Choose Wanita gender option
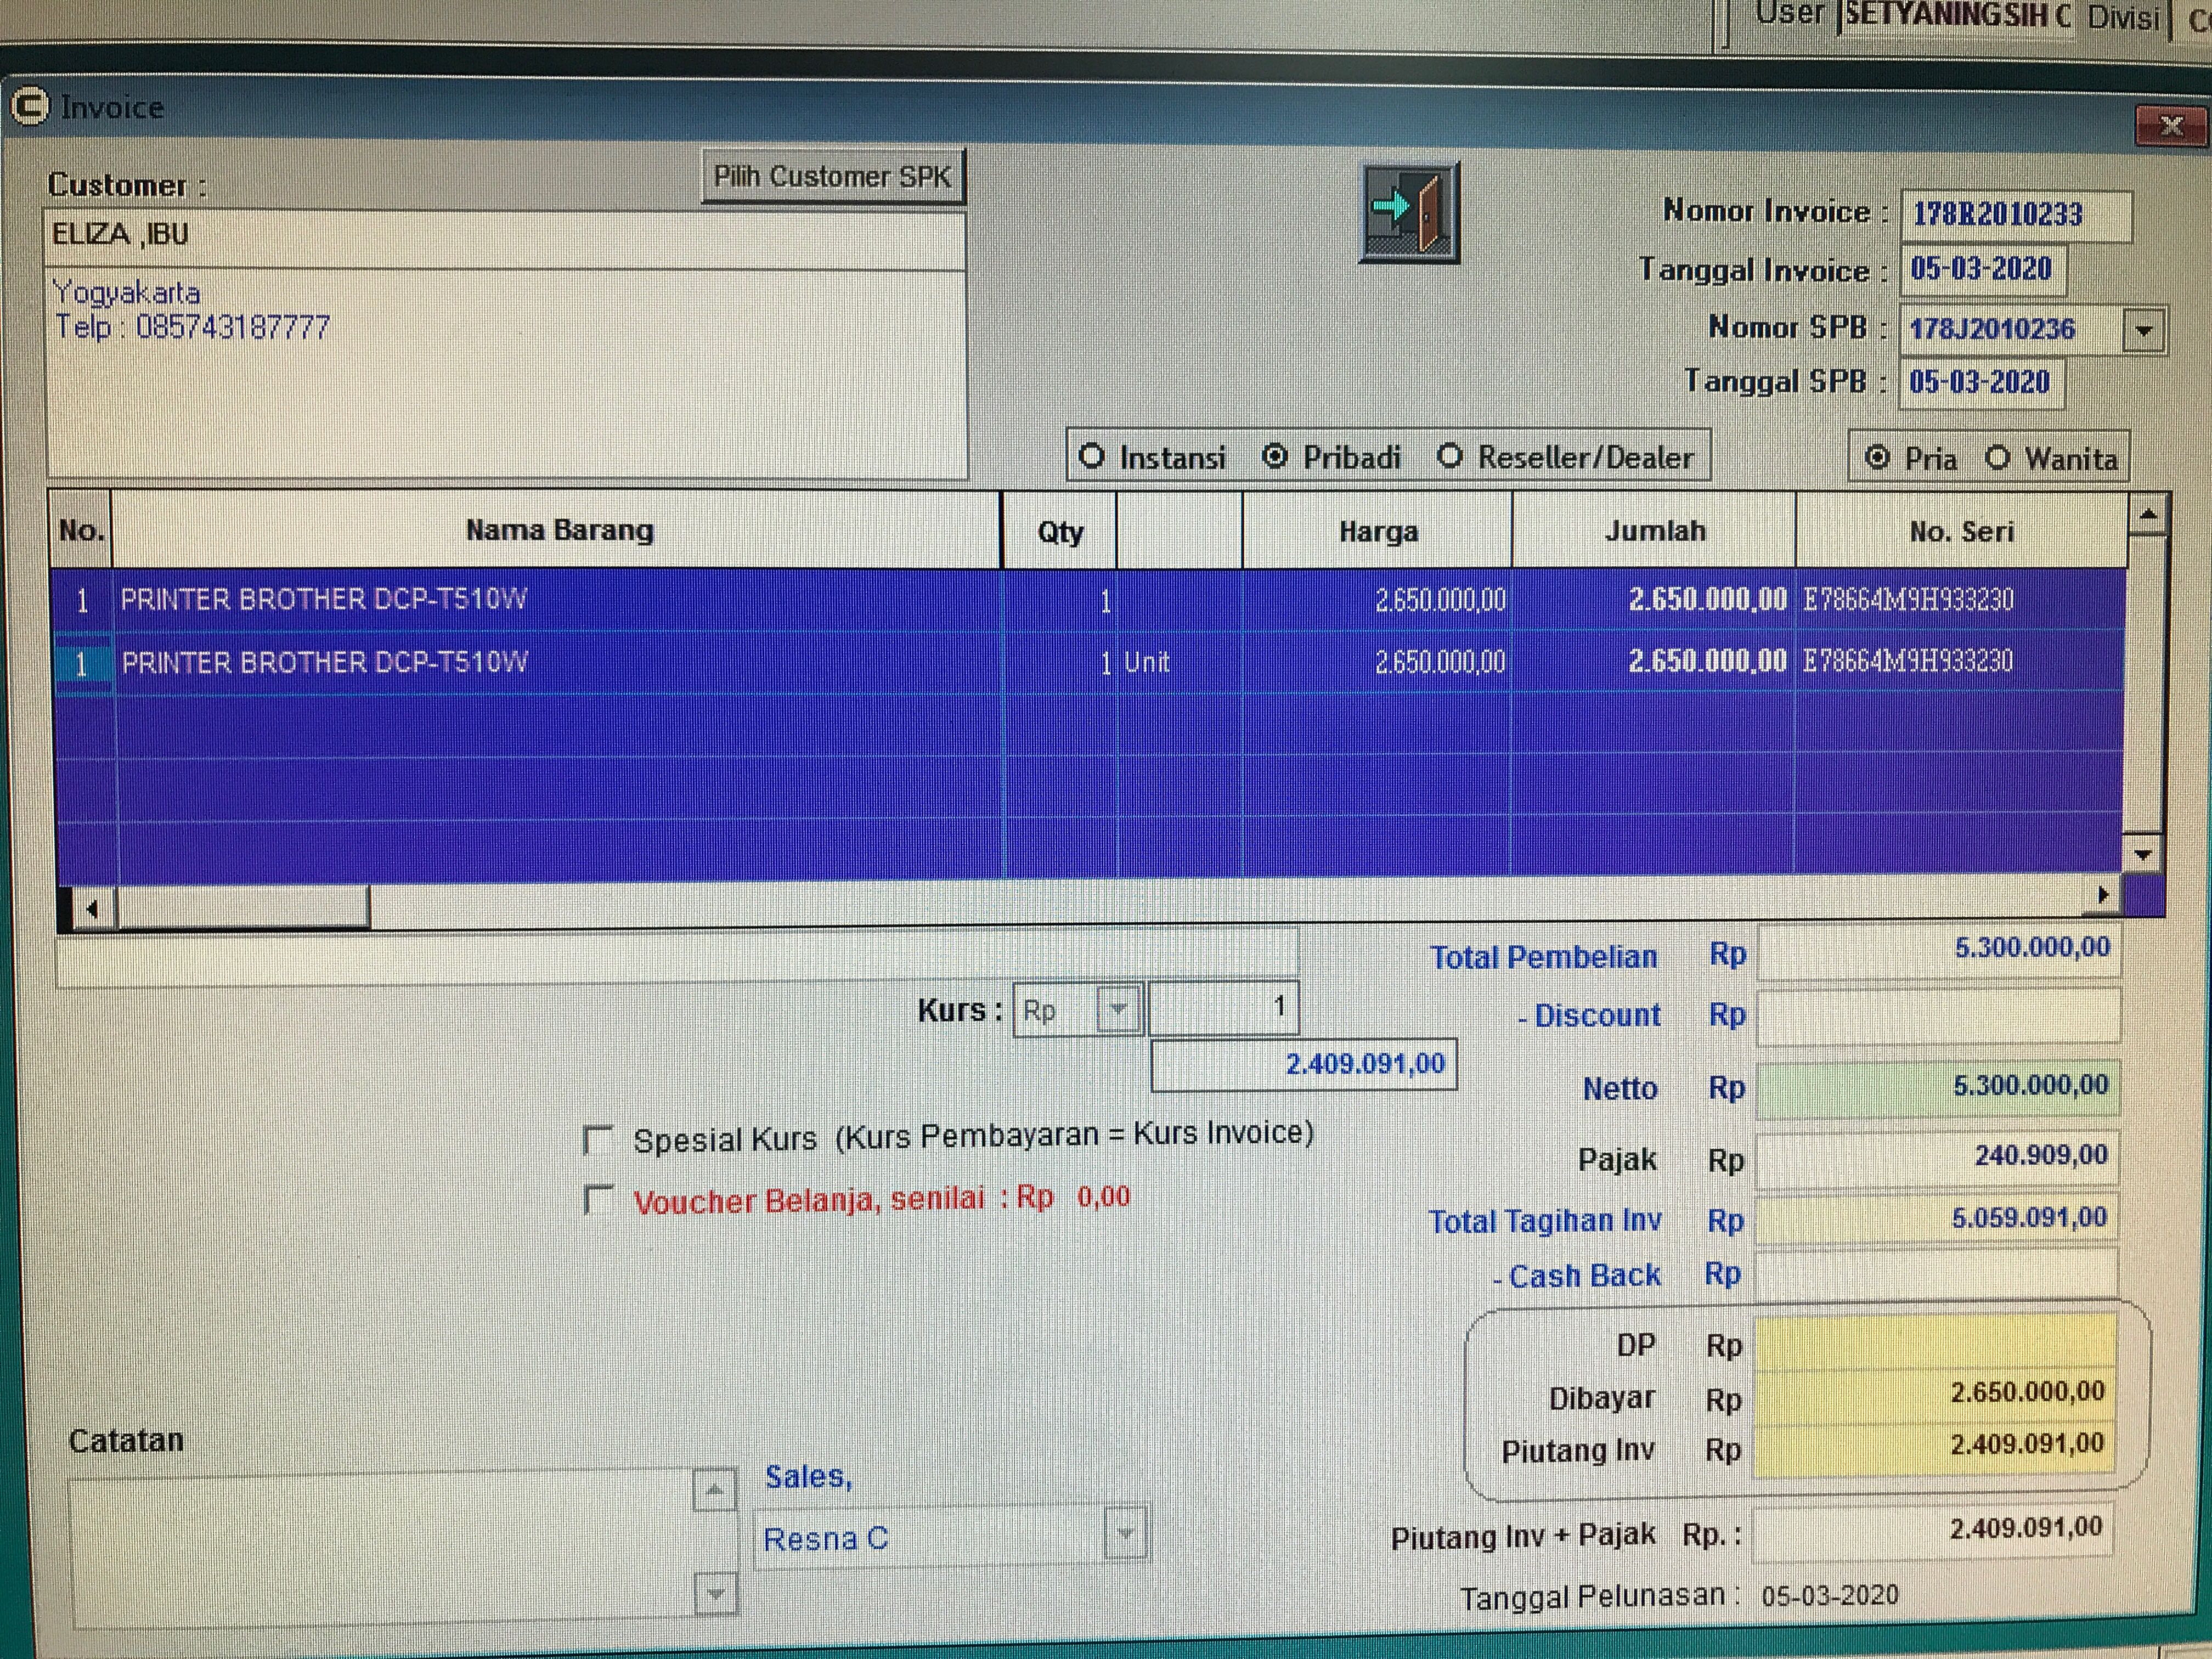Screen dimensions: 2212x1659 click(1998, 458)
